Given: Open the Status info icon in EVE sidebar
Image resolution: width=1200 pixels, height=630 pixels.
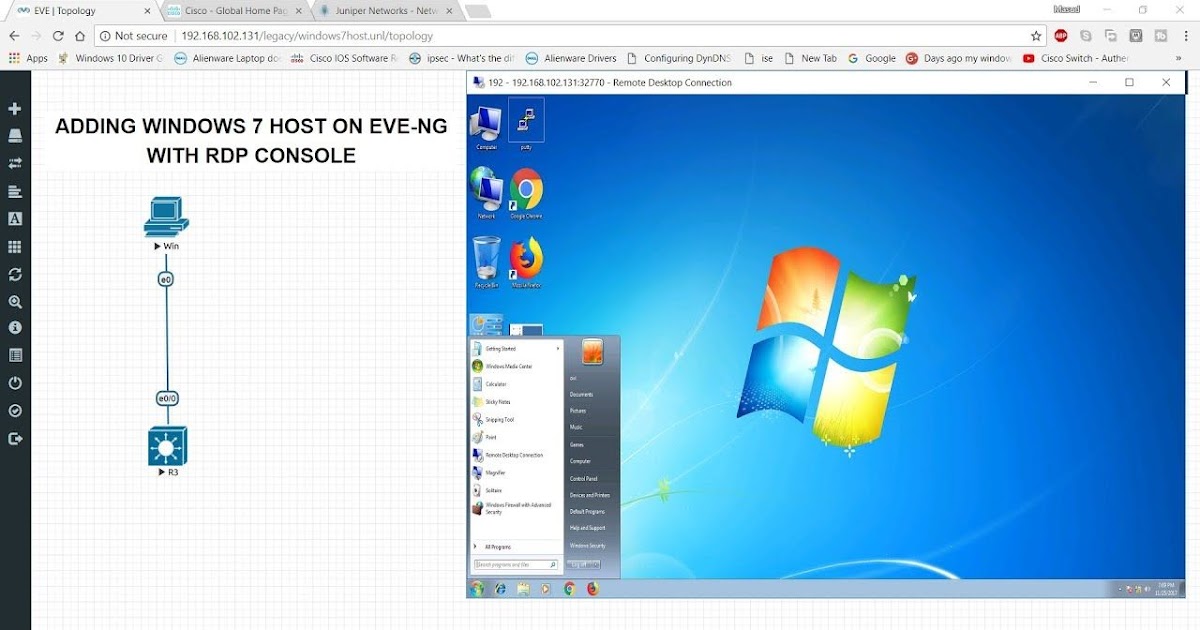Looking at the screenshot, I should (x=14, y=328).
